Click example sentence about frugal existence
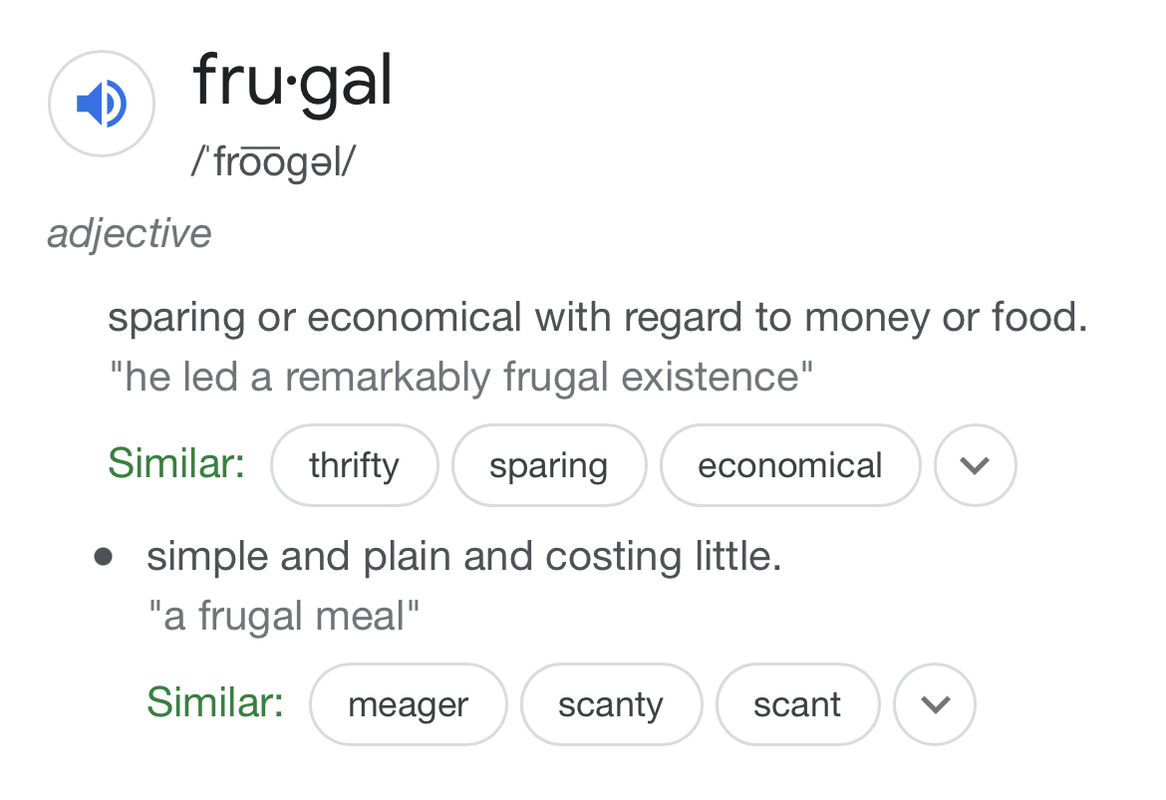The image size is (1166, 800). (461, 376)
